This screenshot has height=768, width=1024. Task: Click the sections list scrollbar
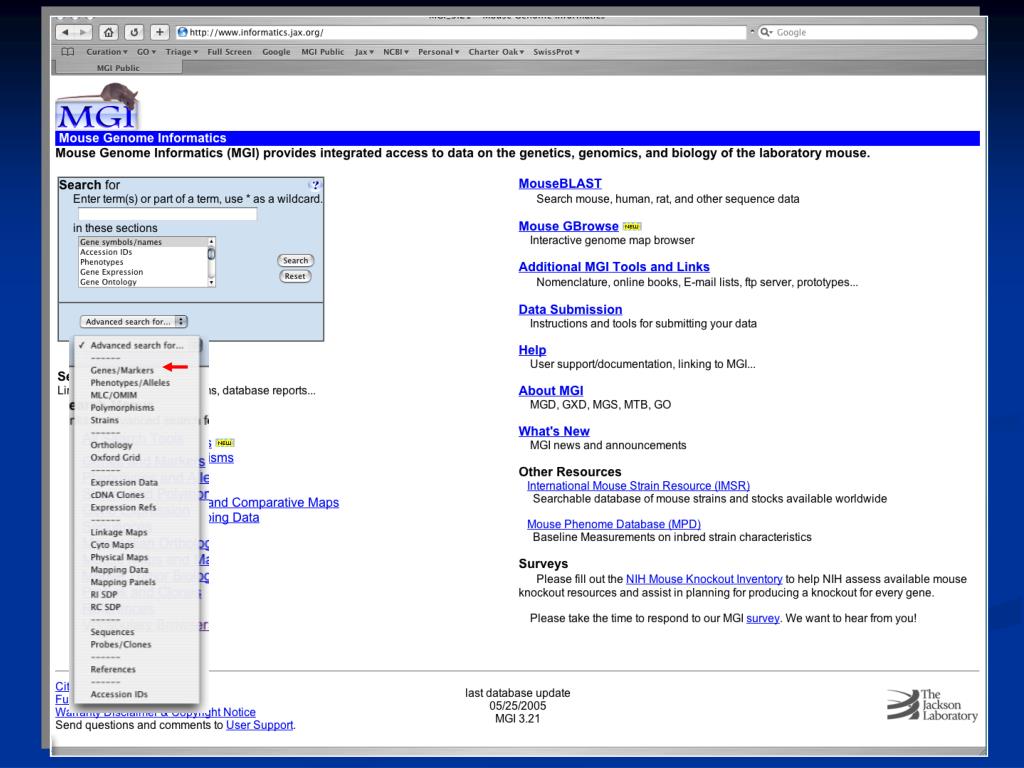211,262
